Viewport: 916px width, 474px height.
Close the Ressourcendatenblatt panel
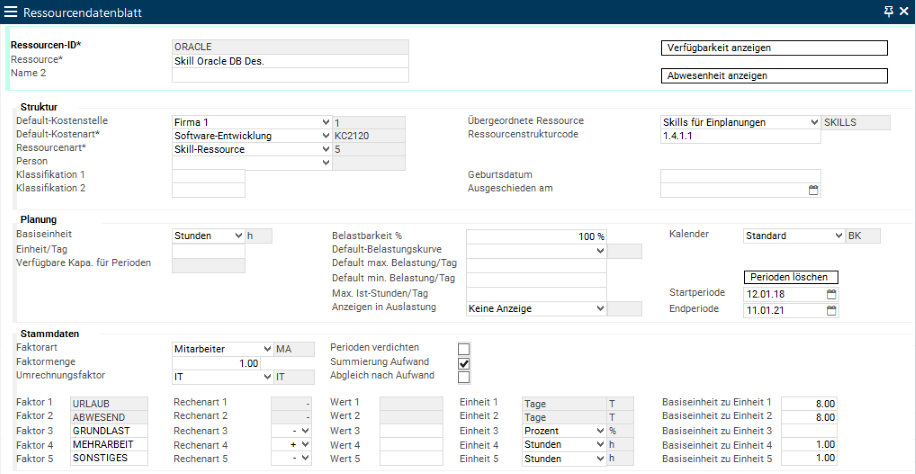[x=903, y=11]
